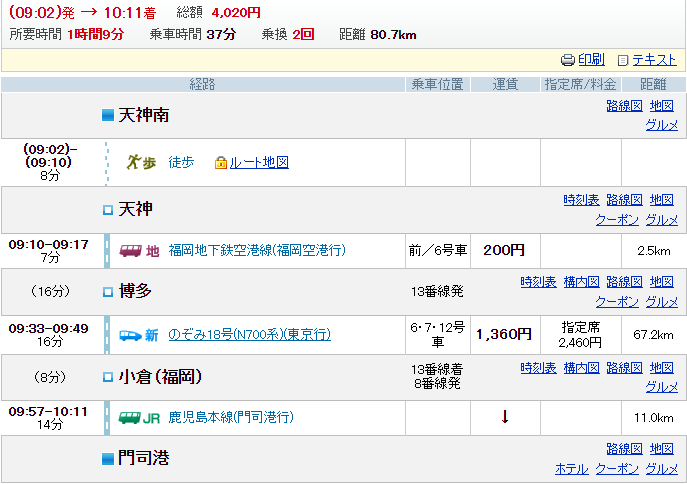Viewport: 687px width, 484px height.
Task: Open ホテル link for 門司港 station
Action: (571, 468)
